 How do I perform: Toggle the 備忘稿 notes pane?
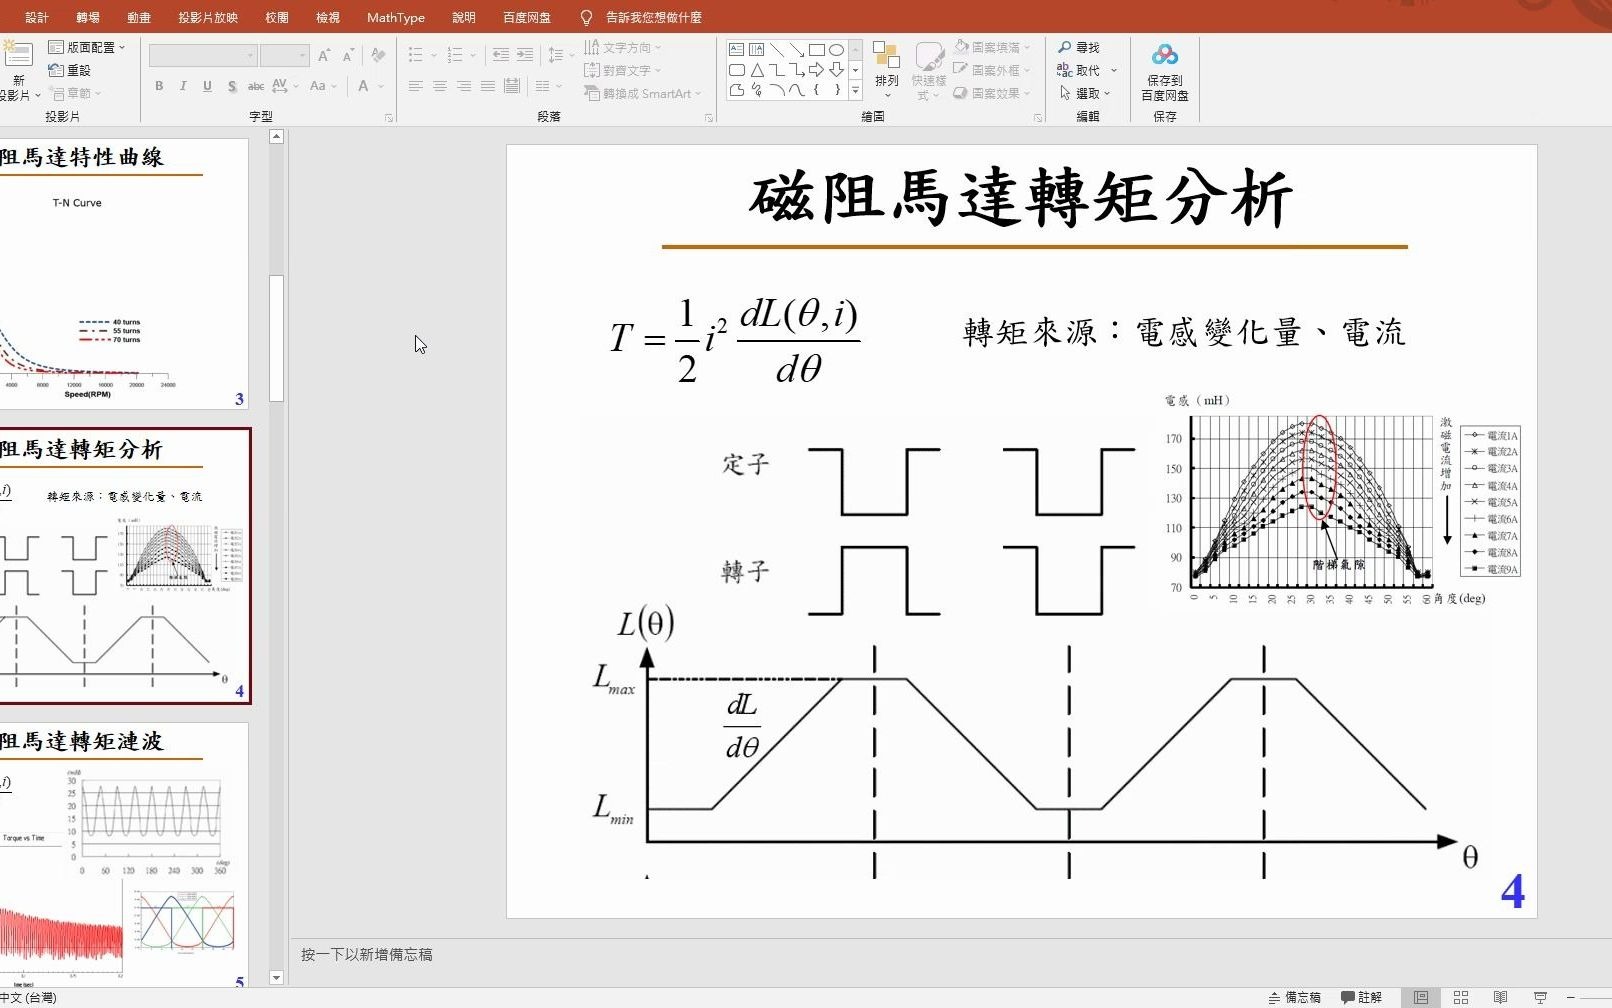click(1294, 997)
